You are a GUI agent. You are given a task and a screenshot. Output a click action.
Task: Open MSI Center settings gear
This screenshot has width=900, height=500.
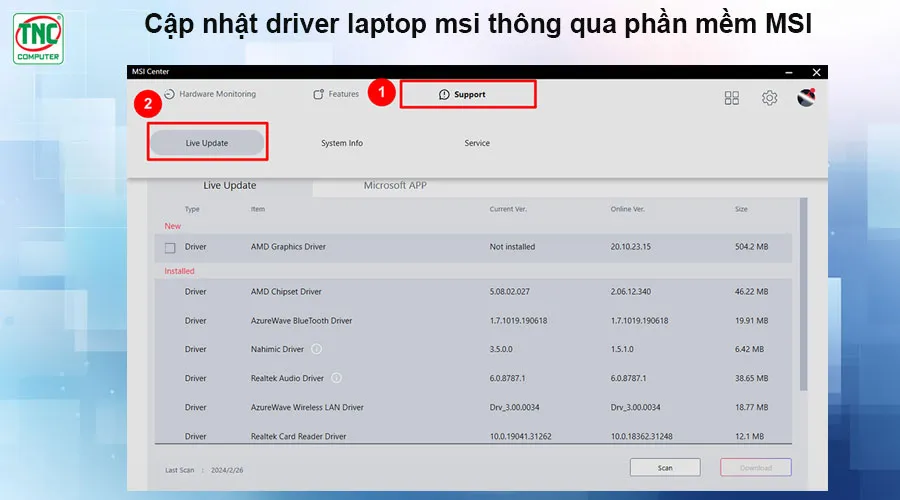(769, 98)
